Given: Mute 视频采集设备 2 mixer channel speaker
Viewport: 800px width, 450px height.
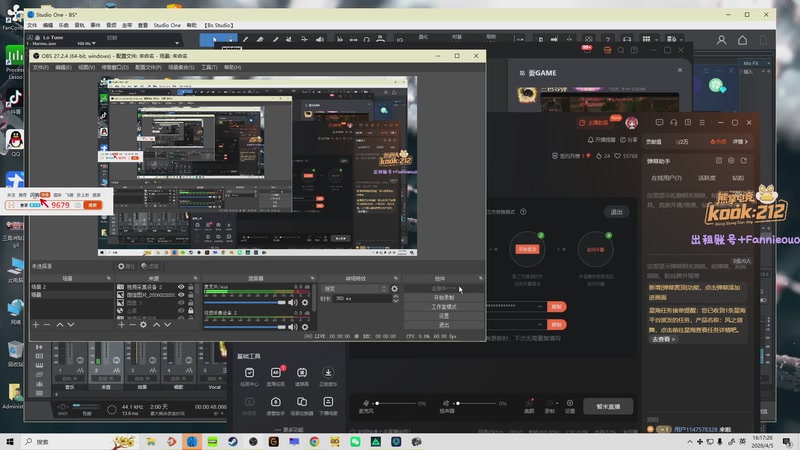Looking at the screenshot, I should coord(292,327).
